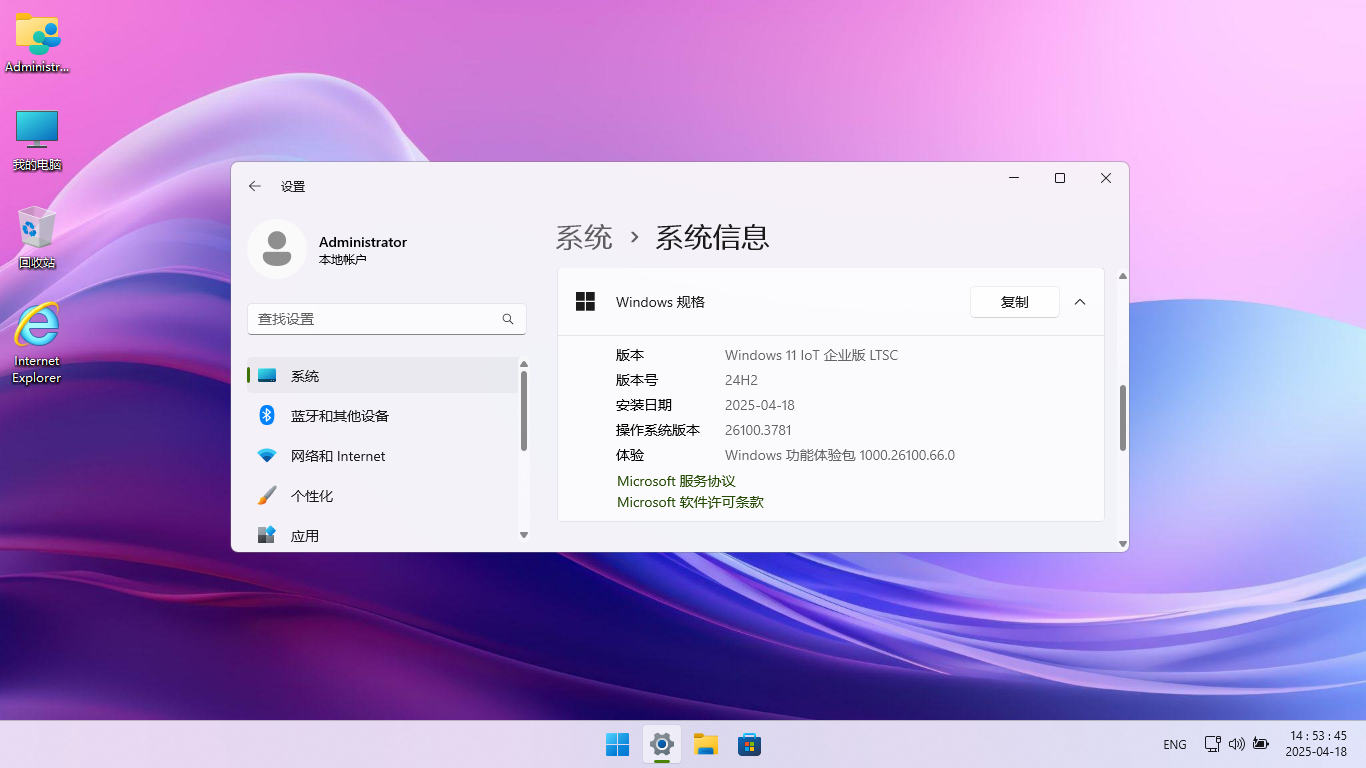Click the search magnifier icon
Image resolution: width=1366 pixels, height=768 pixels.
point(508,319)
